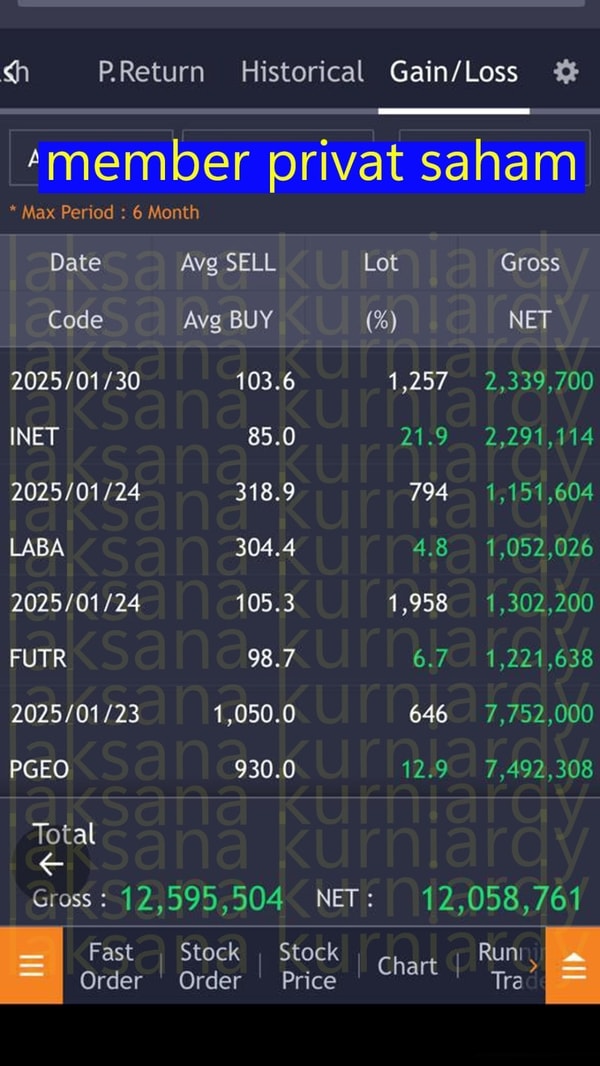Tap the orange expand-up icon at bottom right
The image size is (600, 1066).
tap(573, 966)
